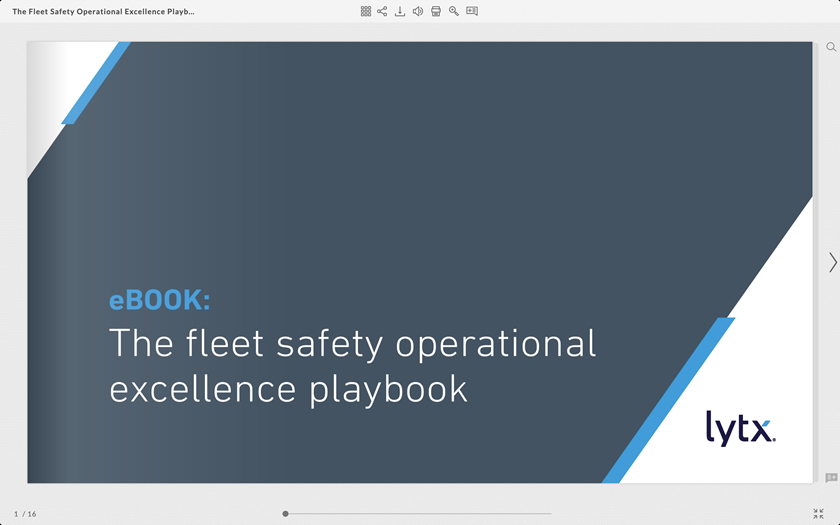This screenshot has width=840, height=525.
Task: Click the eBOOK heading on the cover
Action: 159,300
